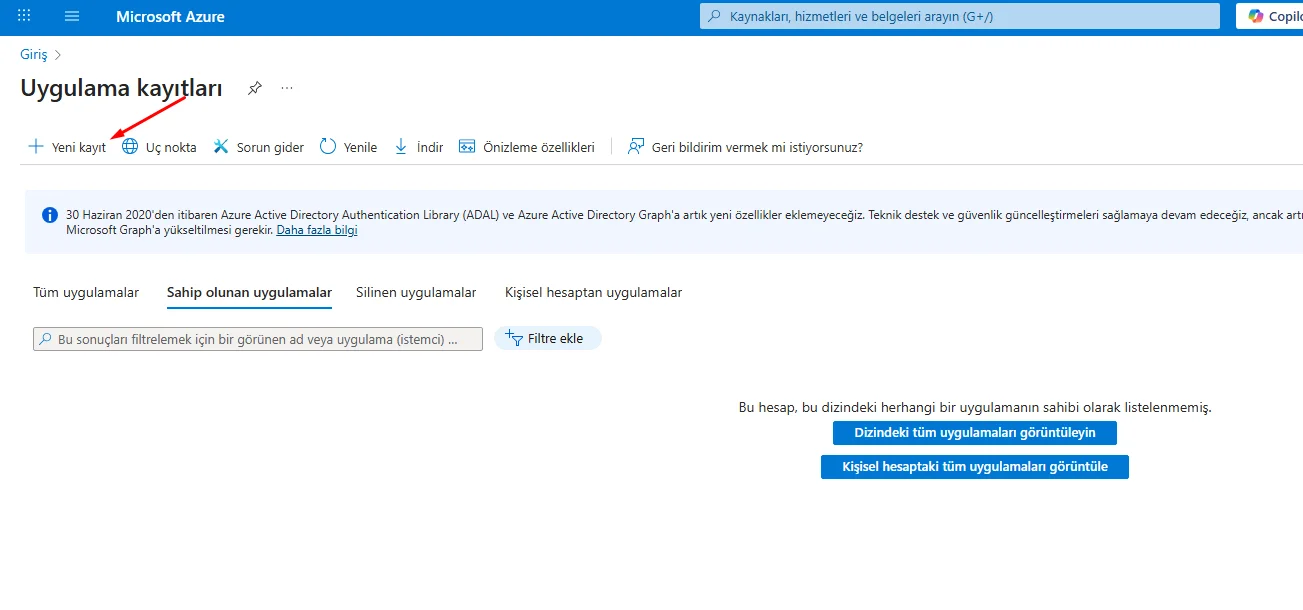
Task: Pin Uygulama kayıtları to dashboard
Action: [254, 88]
